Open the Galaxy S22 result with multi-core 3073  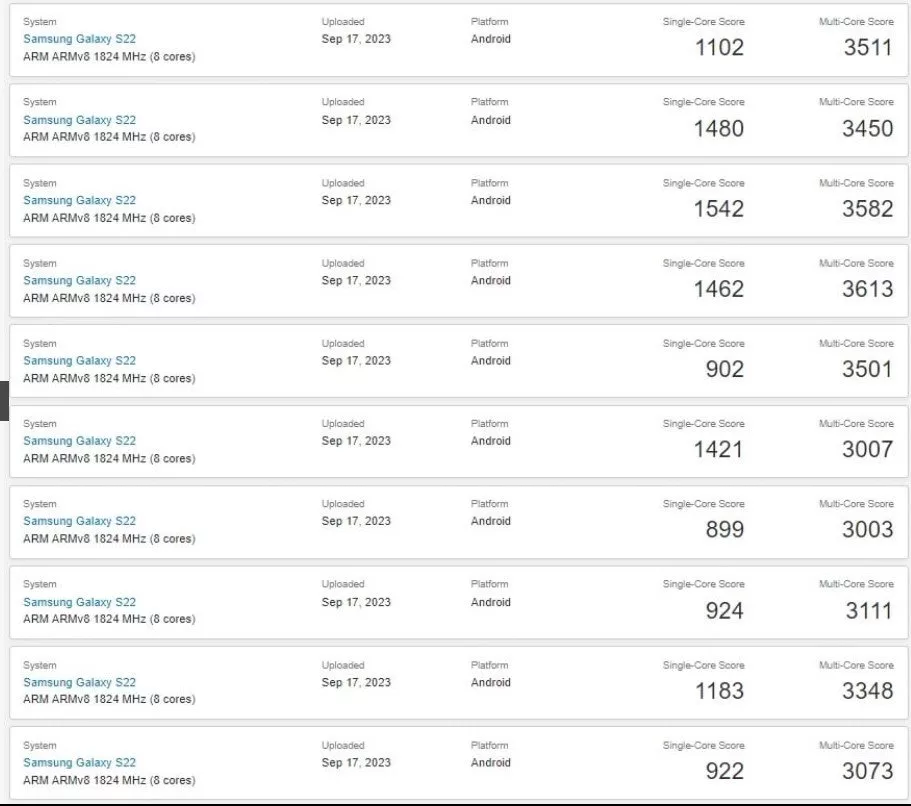[x=79, y=763]
